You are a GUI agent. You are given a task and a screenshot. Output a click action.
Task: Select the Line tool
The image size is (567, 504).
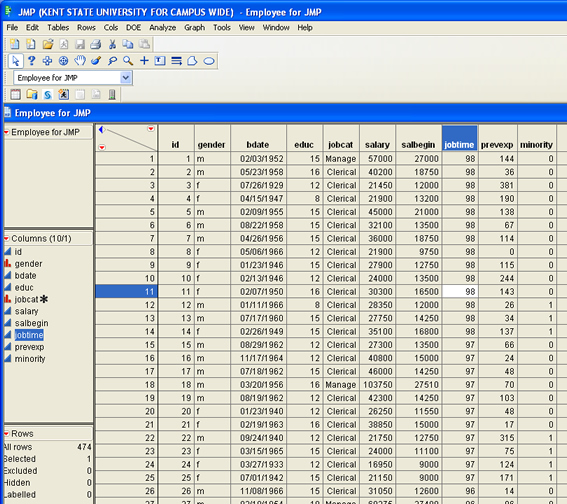click(x=176, y=61)
